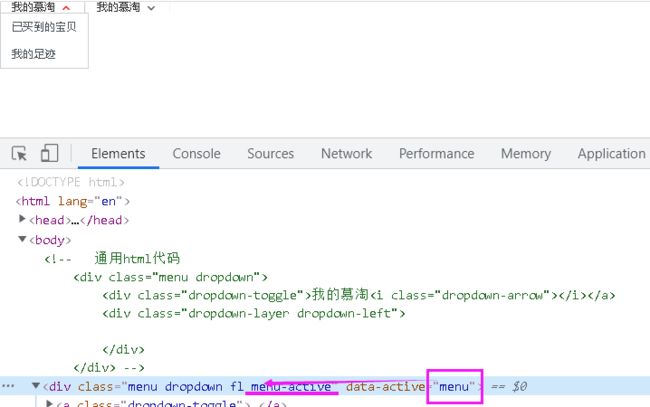Go to the Memory tab
The image size is (650, 407).
(526, 154)
